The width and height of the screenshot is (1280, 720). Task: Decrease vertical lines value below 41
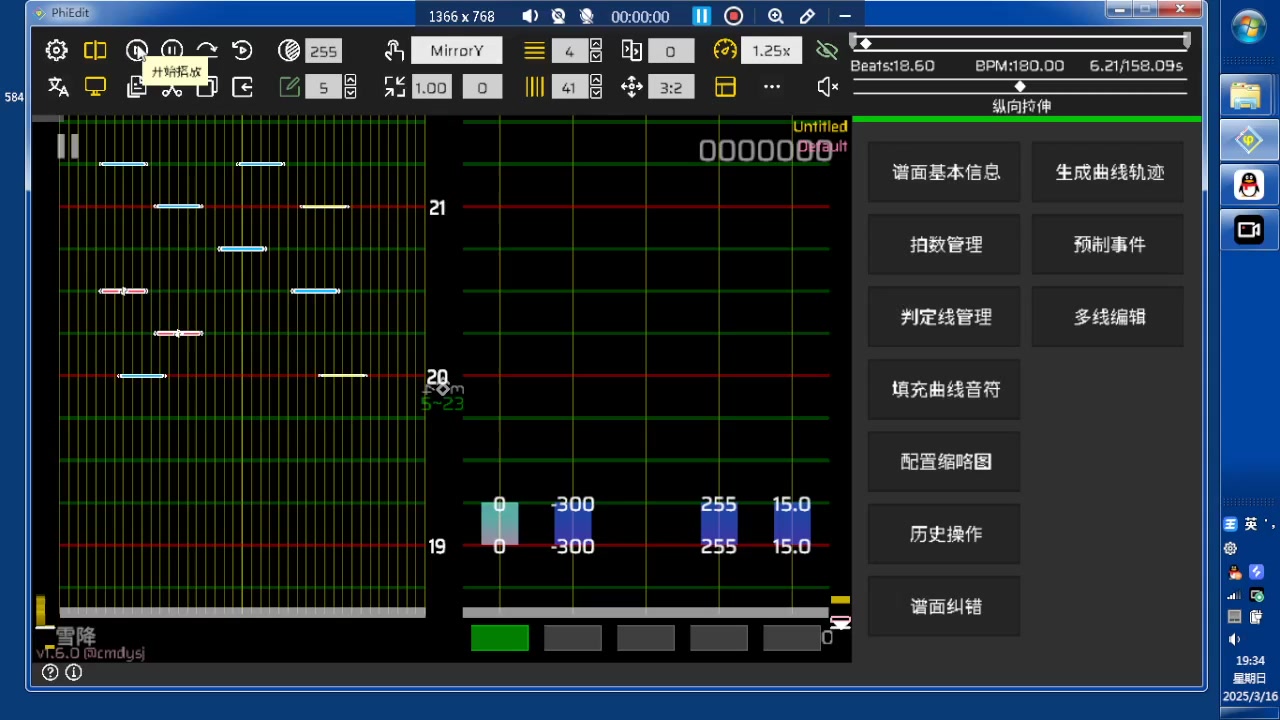click(x=596, y=94)
